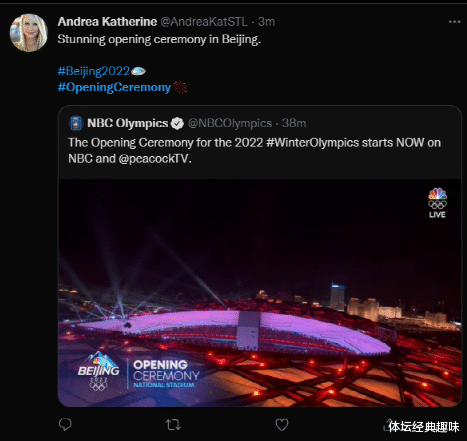Like the tweet with heart icon

[x=282, y=425]
